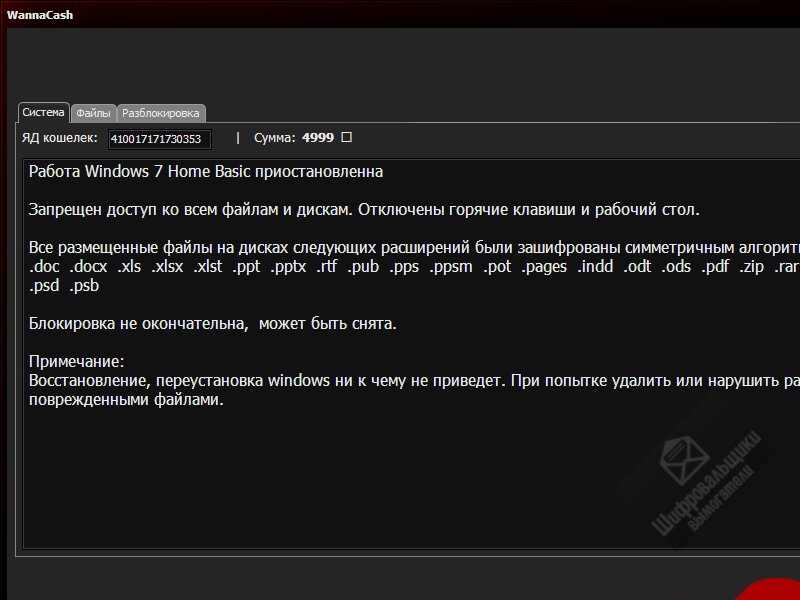Click the '.docx' extension in the list
Viewport: 800px width, 600px height.
coord(88,267)
